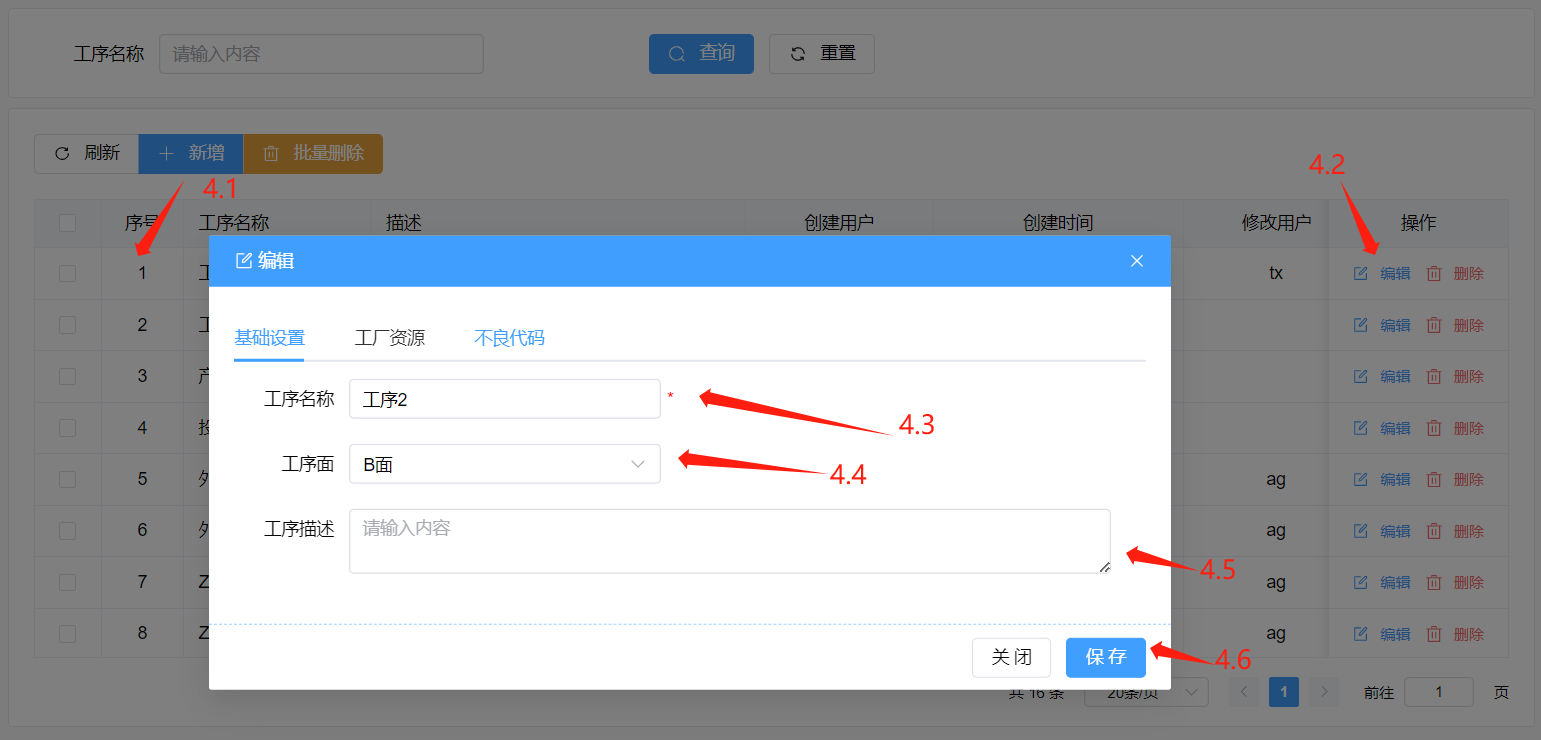
Task: Open the 工序面 dropdown showing B面
Action: [x=504, y=464]
